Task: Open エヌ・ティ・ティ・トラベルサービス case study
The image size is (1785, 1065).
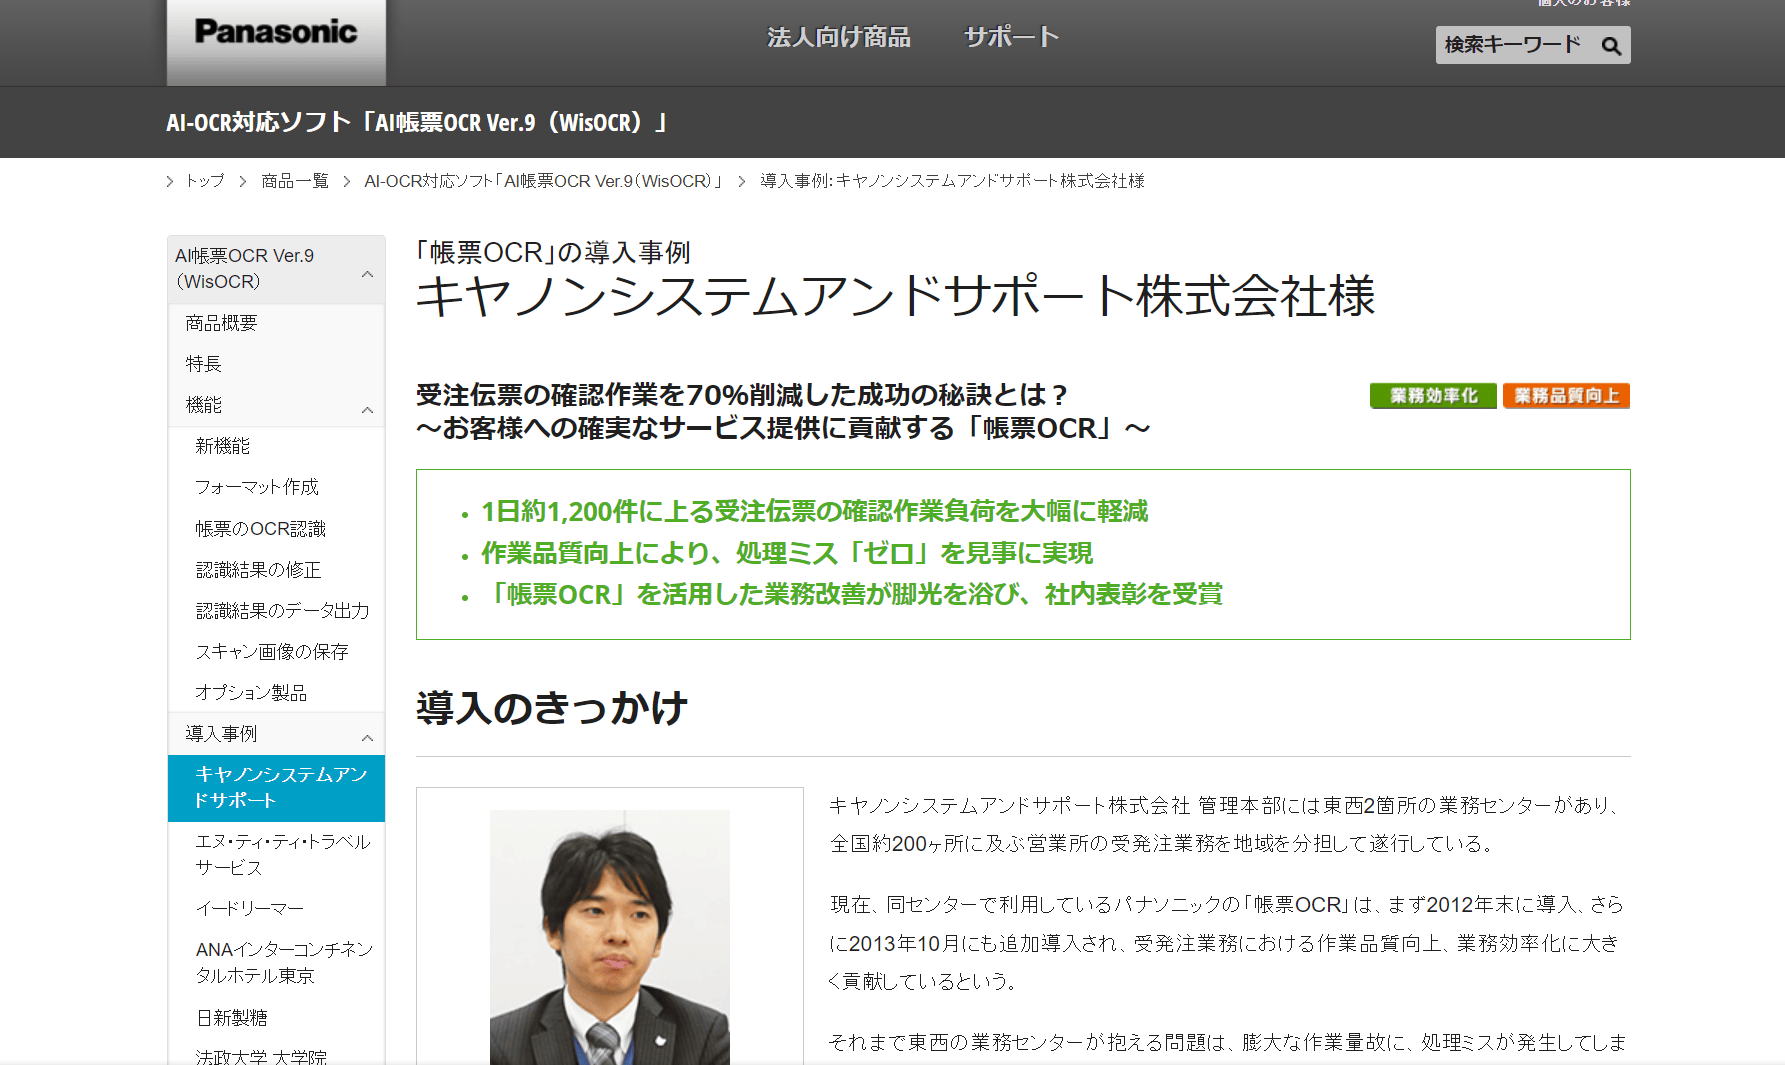Action: [x=283, y=855]
